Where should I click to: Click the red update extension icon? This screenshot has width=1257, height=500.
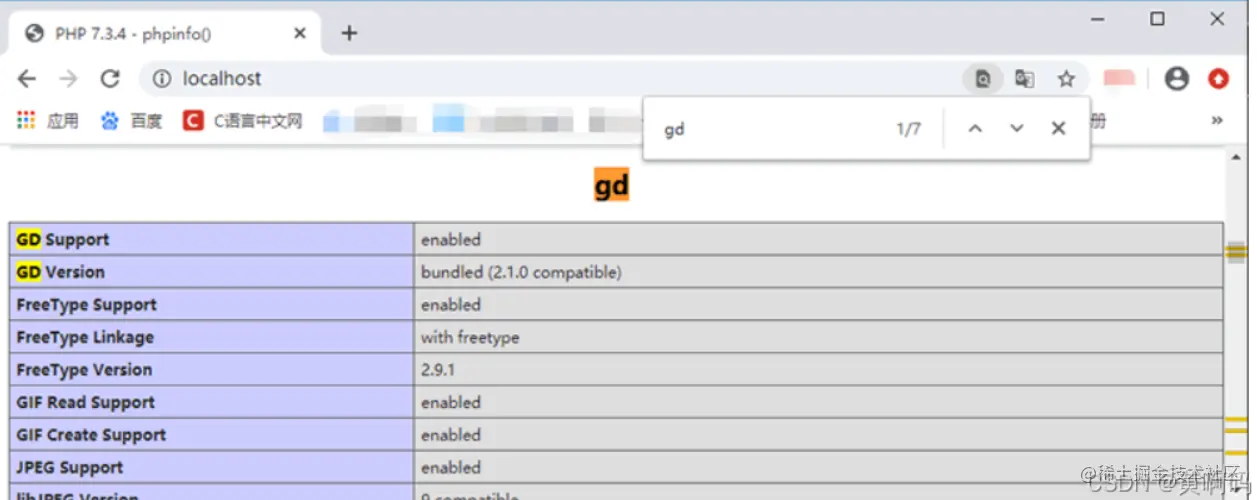[1218, 79]
